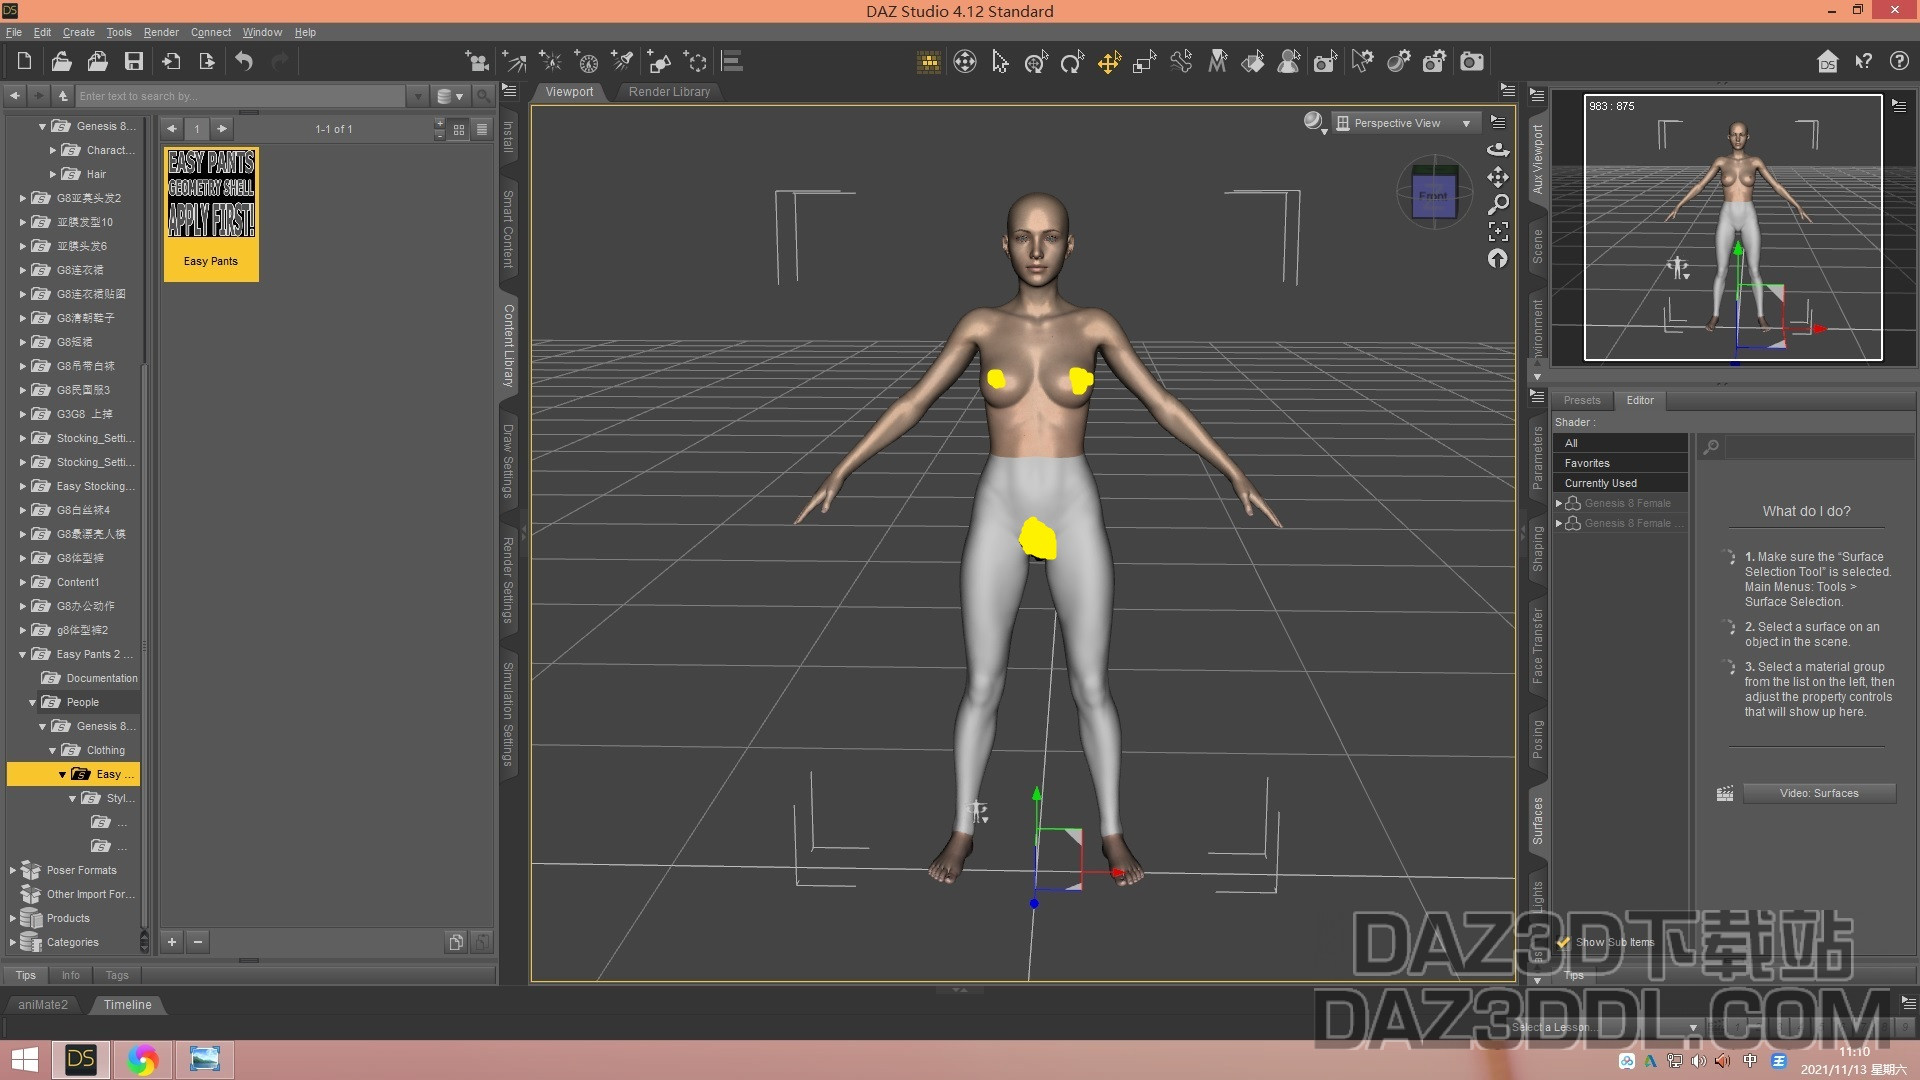
Task: Select the Favorites shader filter
Action: coord(1620,463)
